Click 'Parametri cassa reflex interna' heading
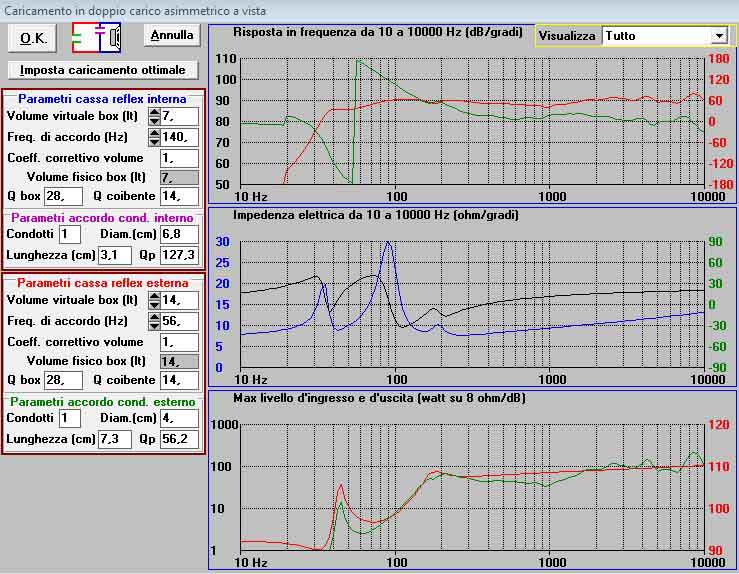739x574 pixels. pyautogui.click(x=102, y=99)
